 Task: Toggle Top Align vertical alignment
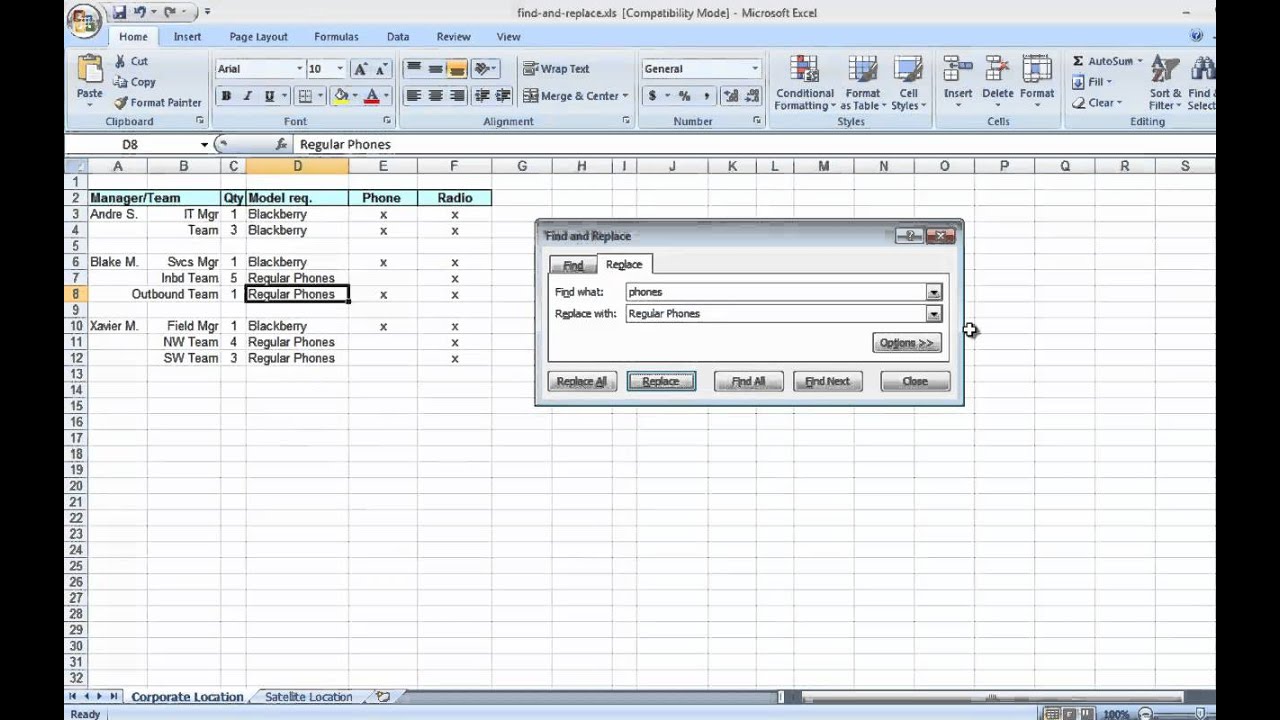(x=414, y=69)
